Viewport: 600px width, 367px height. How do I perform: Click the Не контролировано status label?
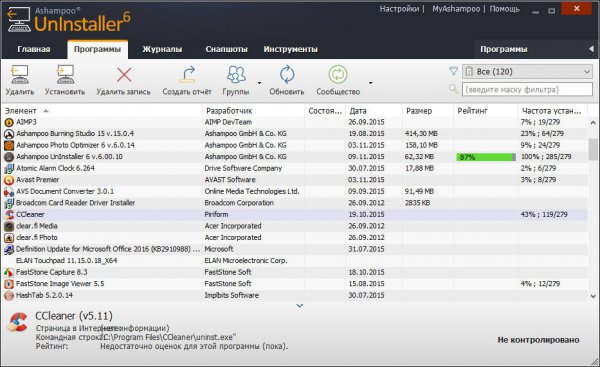pos(538,340)
